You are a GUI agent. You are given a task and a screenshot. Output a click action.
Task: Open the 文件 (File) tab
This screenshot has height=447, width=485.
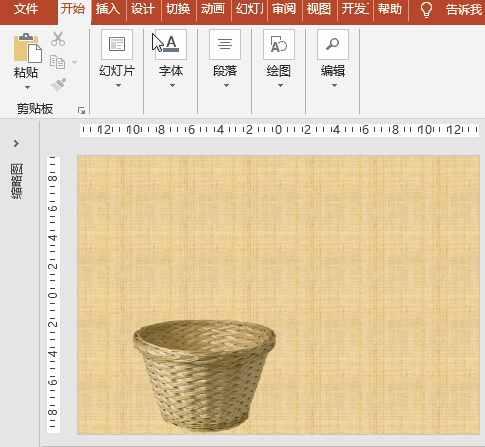pos(26,9)
